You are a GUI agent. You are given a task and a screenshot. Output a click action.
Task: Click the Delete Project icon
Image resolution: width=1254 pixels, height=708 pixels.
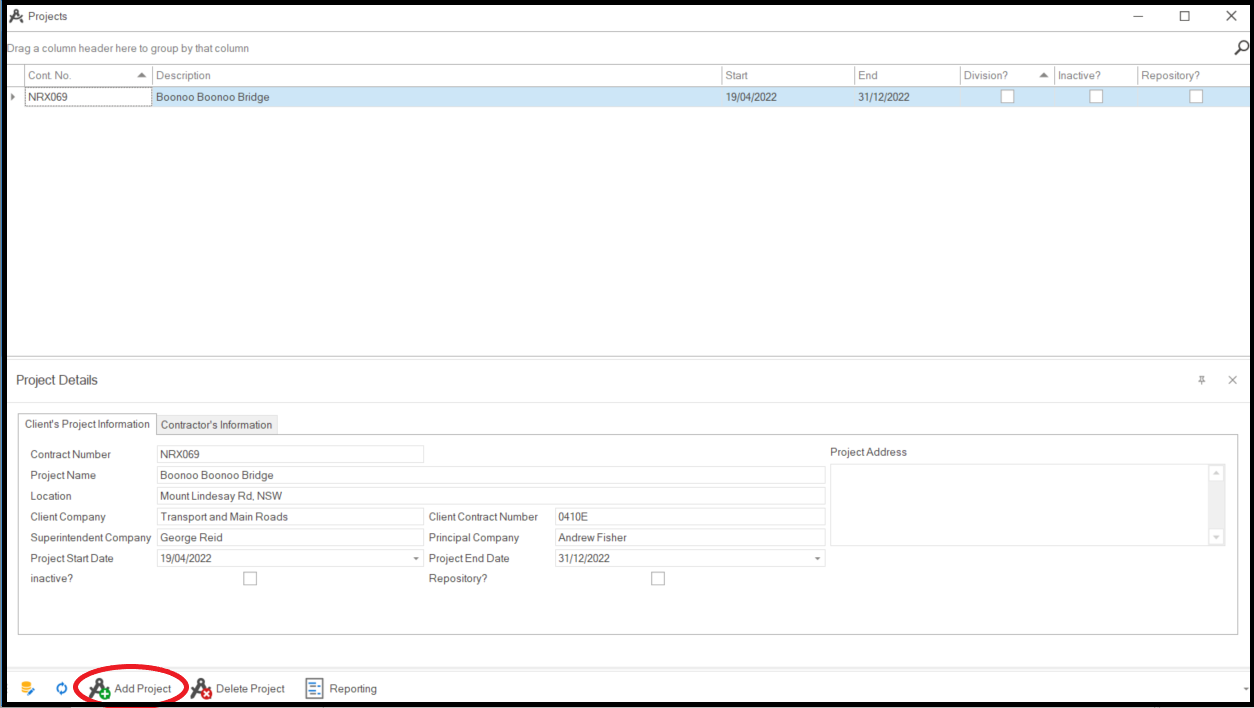pyautogui.click(x=201, y=688)
